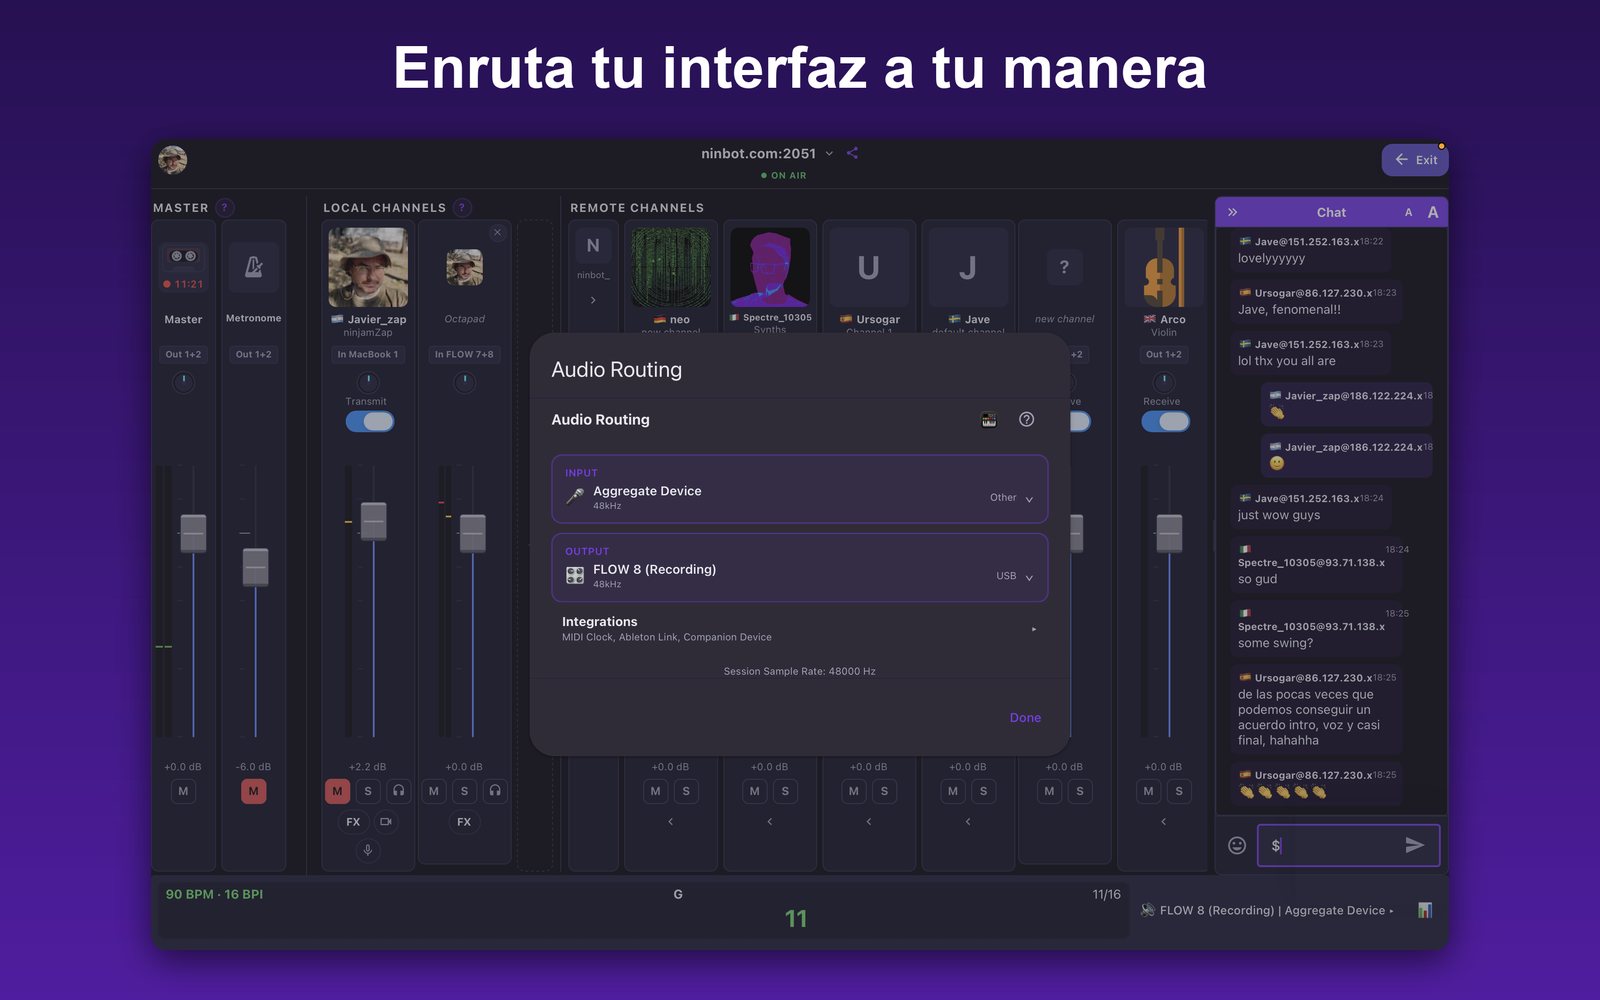Unmute the Metronome channel
This screenshot has height=1000, width=1600.
(x=254, y=791)
